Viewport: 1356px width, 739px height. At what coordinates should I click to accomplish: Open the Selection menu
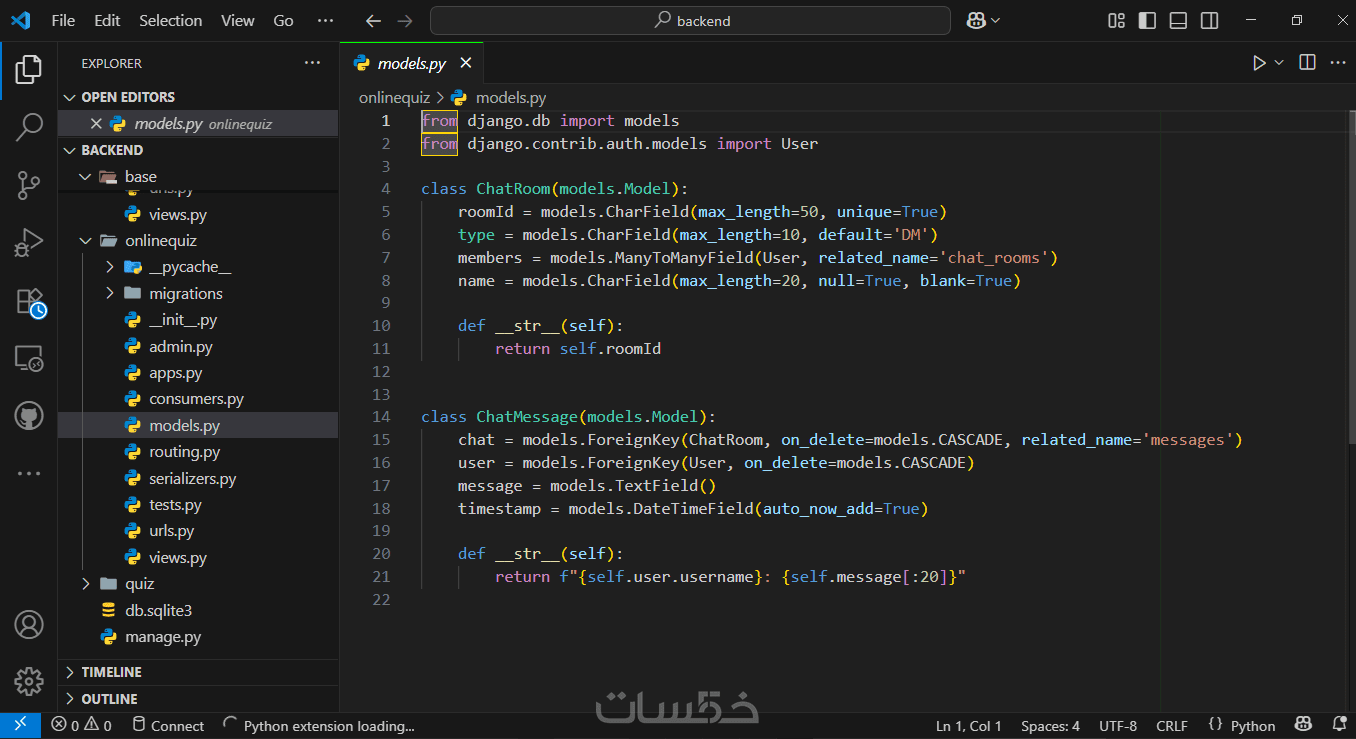point(170,20)
